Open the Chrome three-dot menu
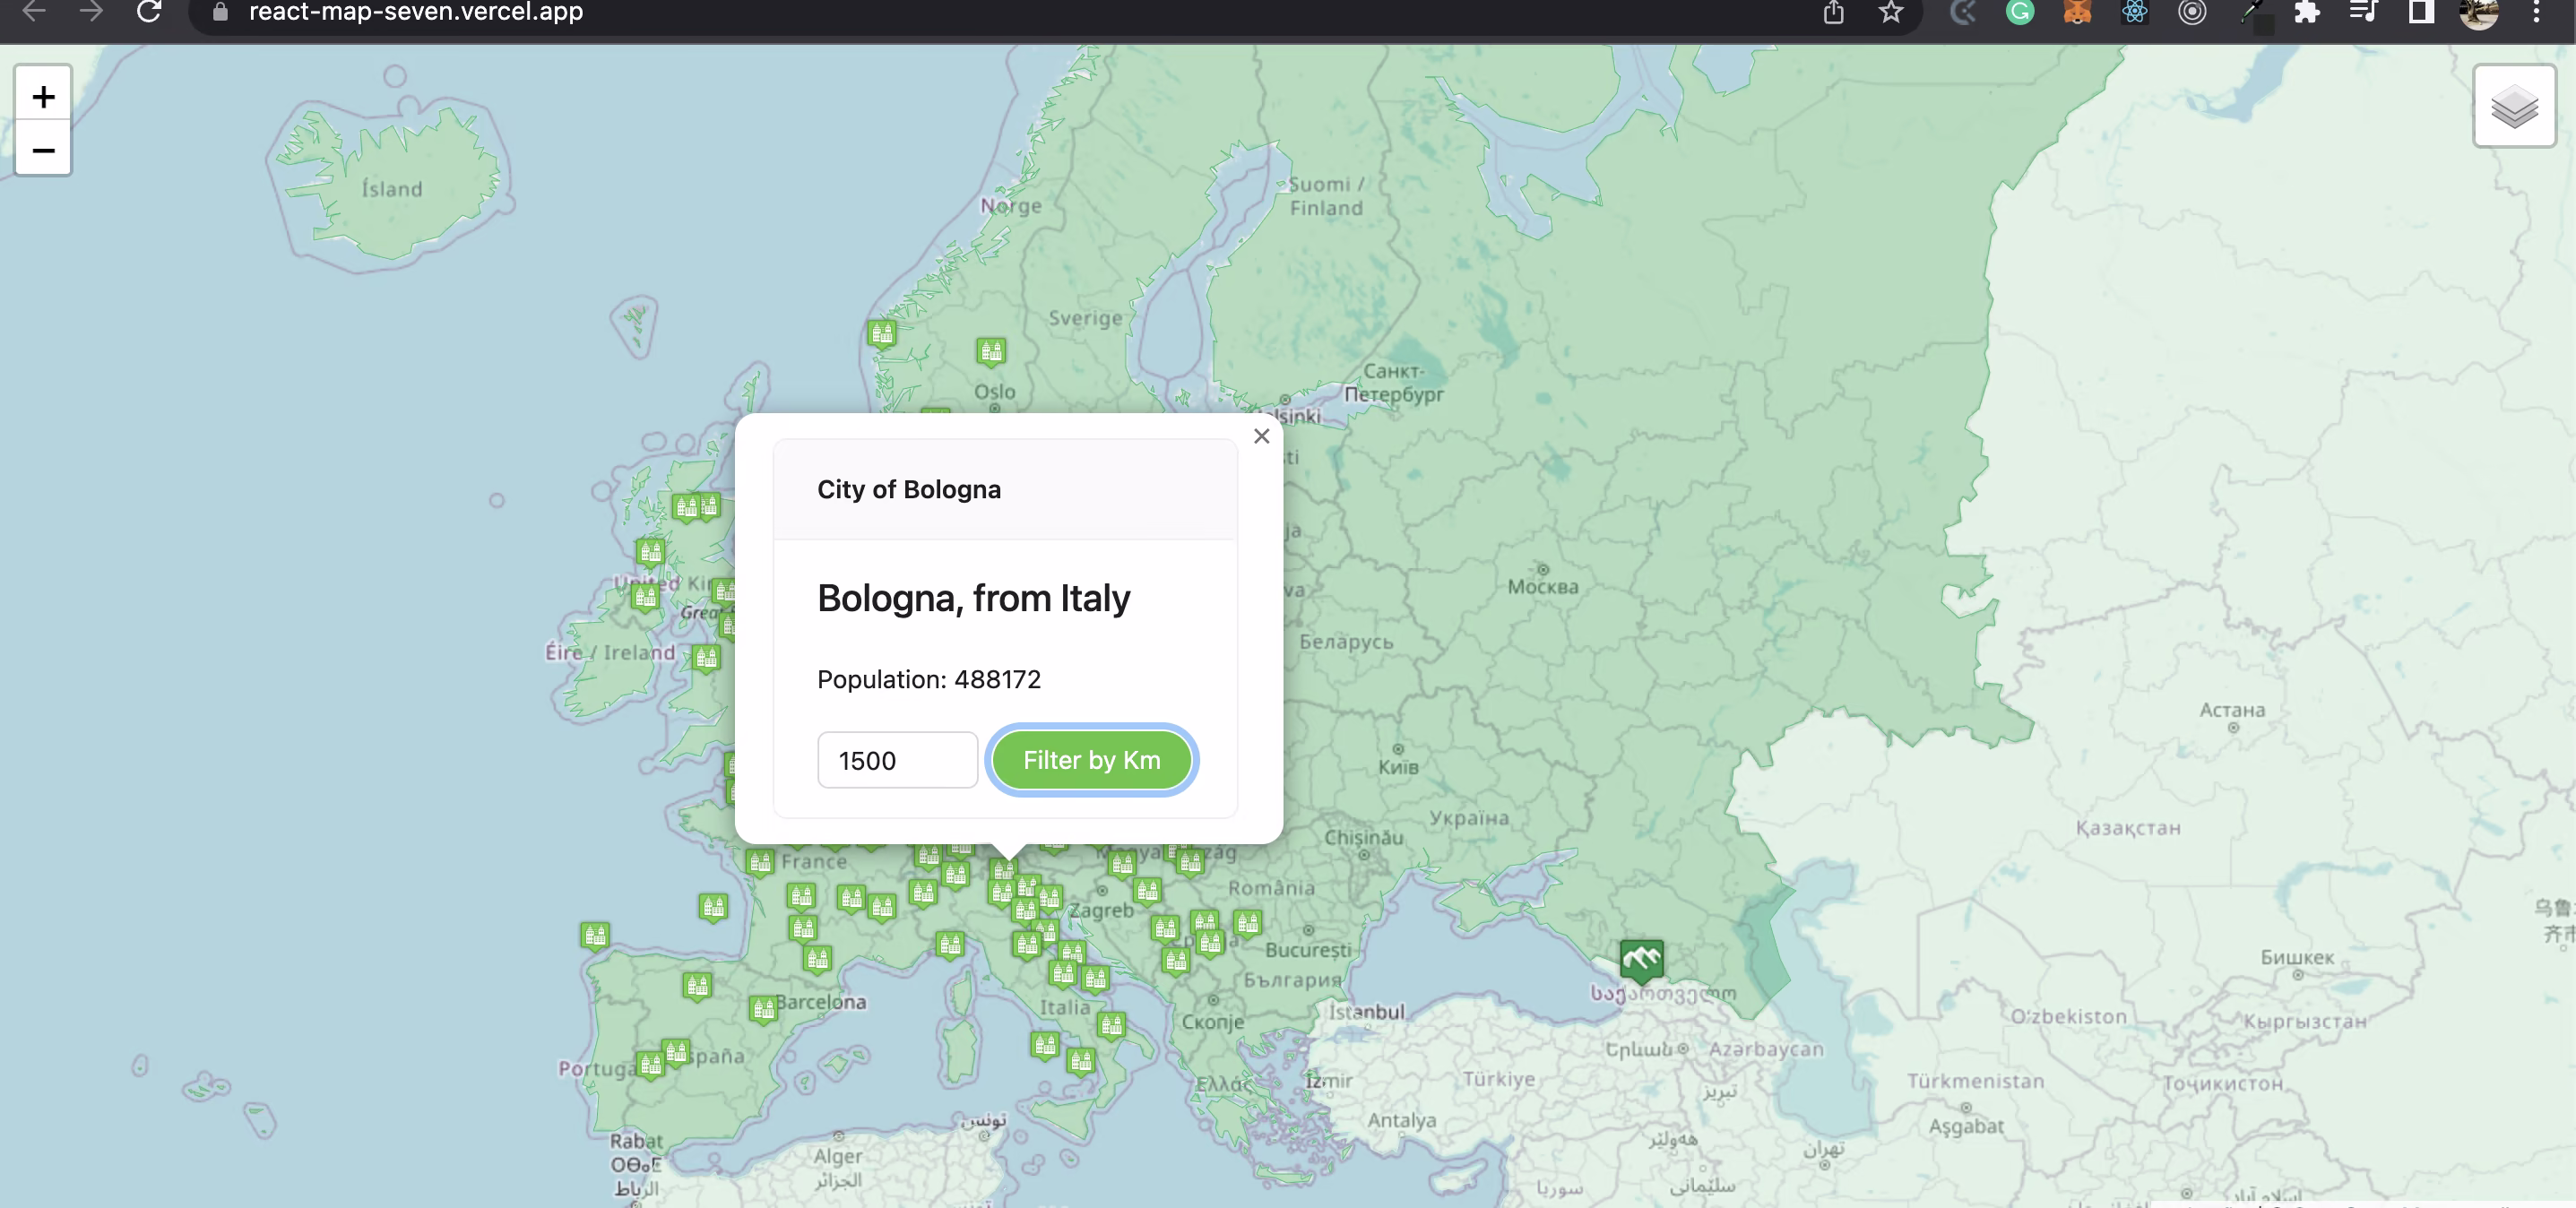The image size is (2576, 1208). coord(2536,12)
